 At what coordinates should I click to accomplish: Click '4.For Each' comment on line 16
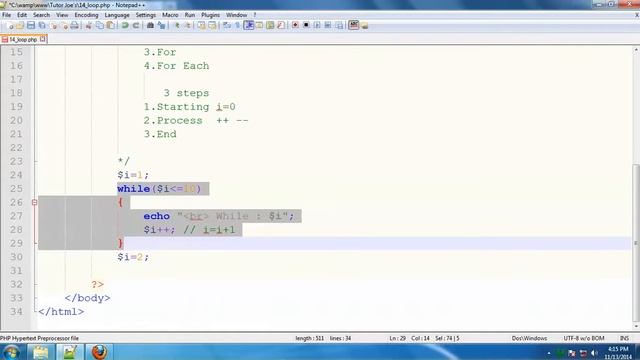(176, 66)
